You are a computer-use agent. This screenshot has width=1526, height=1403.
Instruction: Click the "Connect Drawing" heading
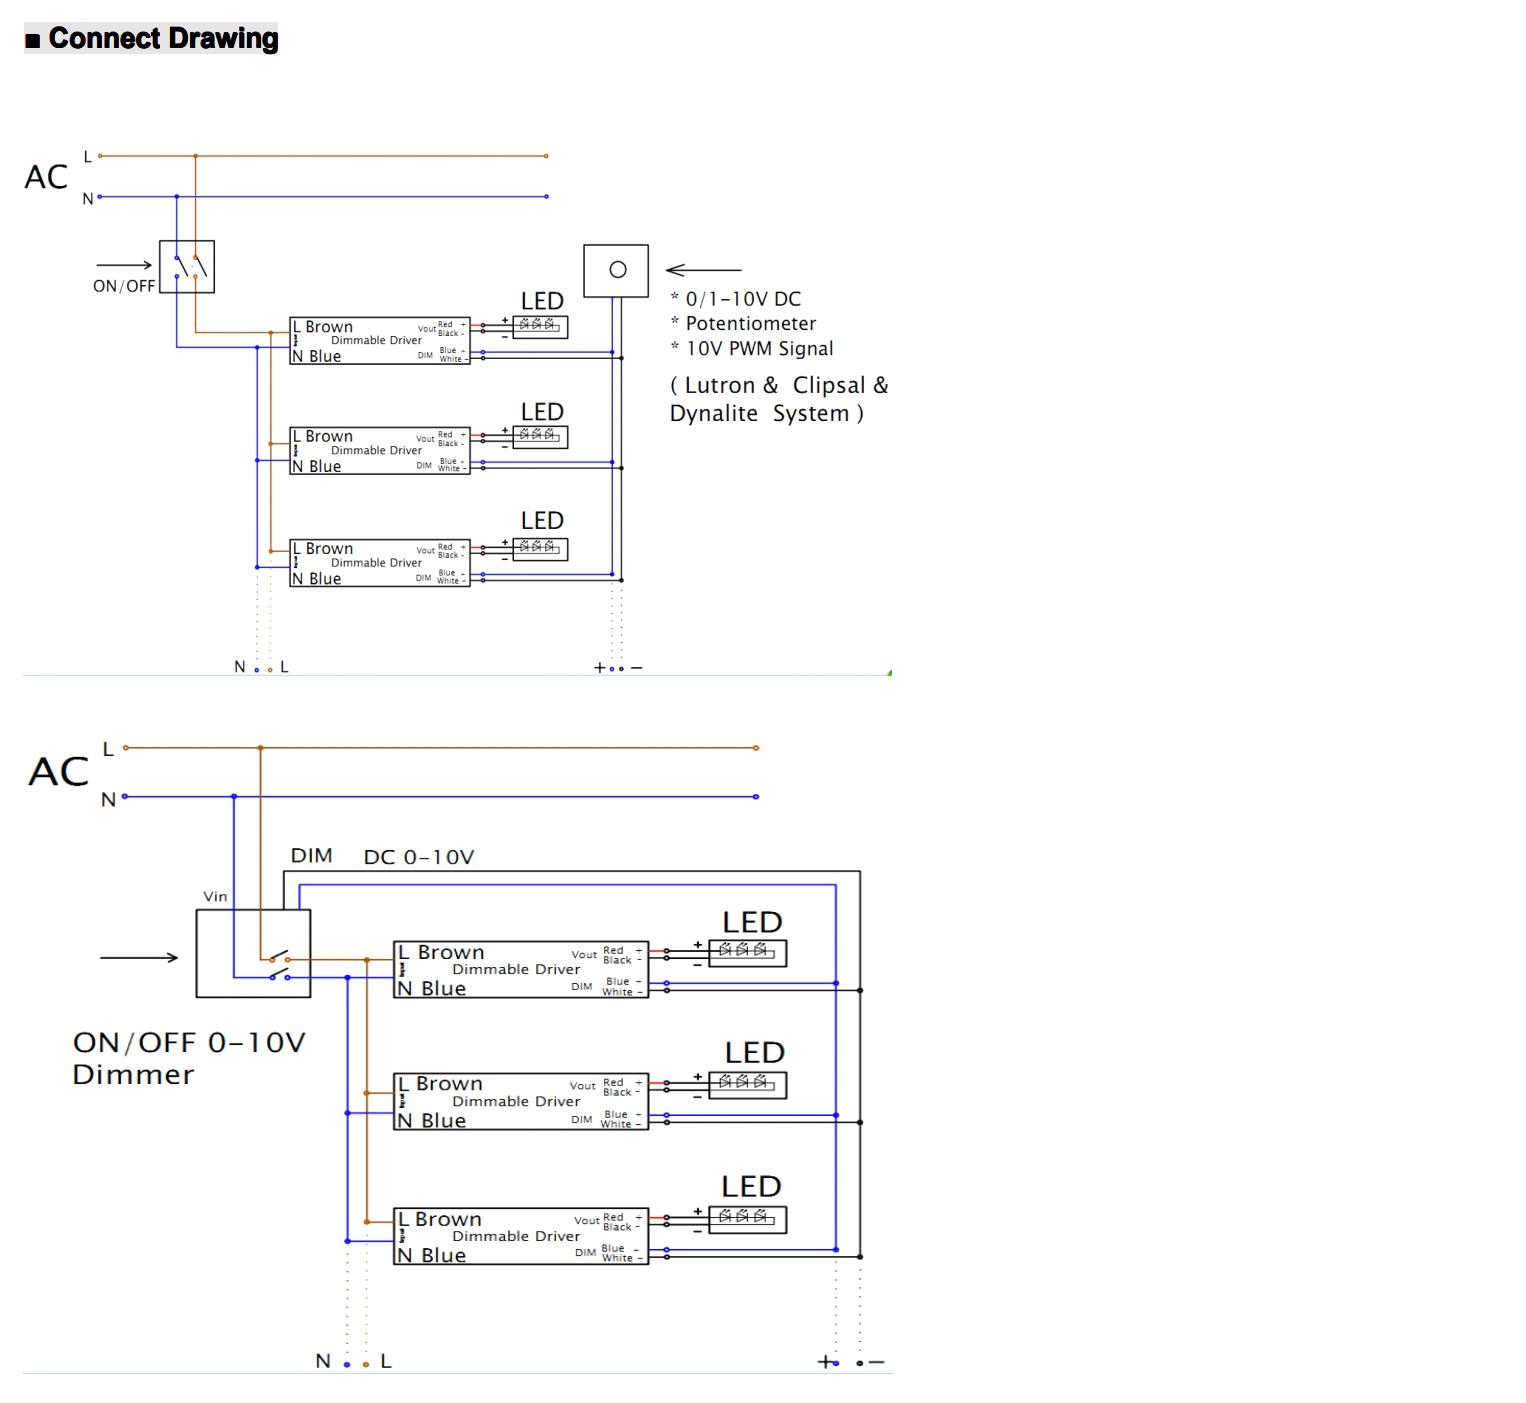pos(163,39)
